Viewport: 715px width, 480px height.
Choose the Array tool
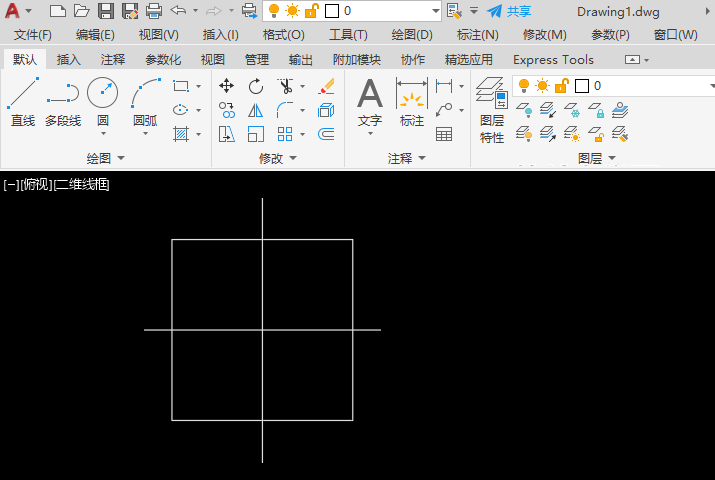285,134
